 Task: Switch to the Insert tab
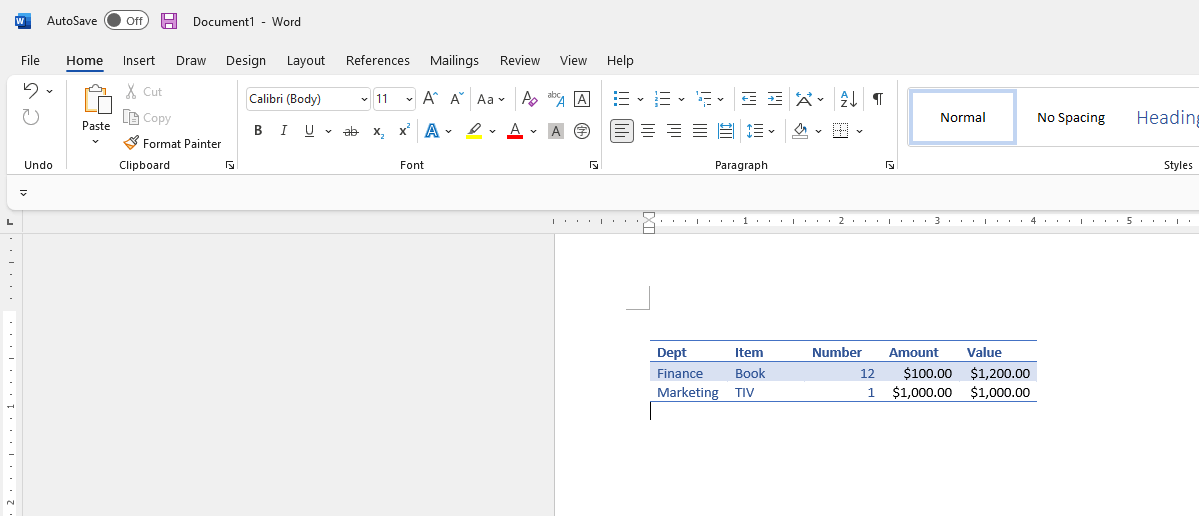139,60
